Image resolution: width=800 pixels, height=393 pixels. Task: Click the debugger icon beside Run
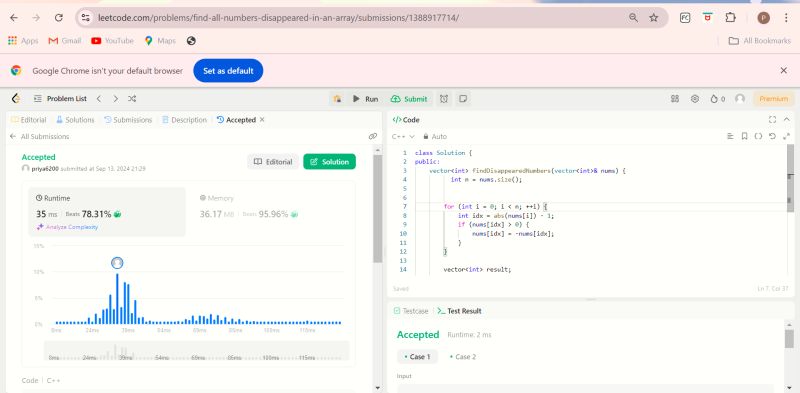[337, 99]
